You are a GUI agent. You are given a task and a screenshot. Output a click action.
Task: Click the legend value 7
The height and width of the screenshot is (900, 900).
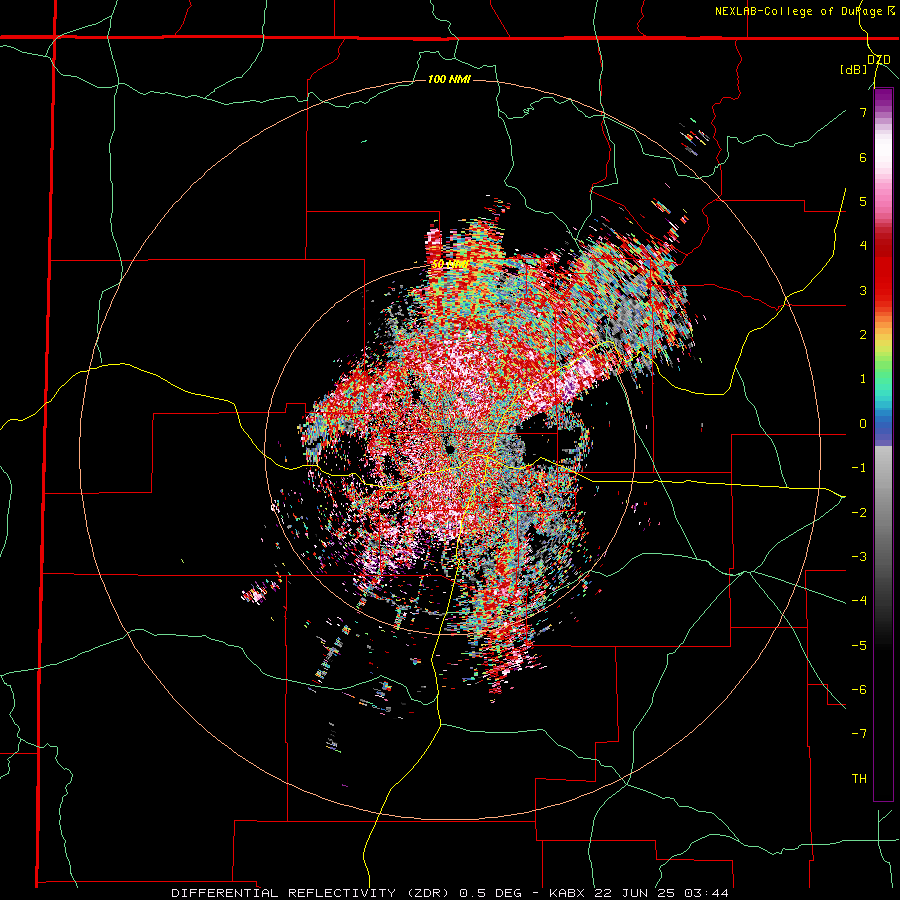(x=863, y=112)
